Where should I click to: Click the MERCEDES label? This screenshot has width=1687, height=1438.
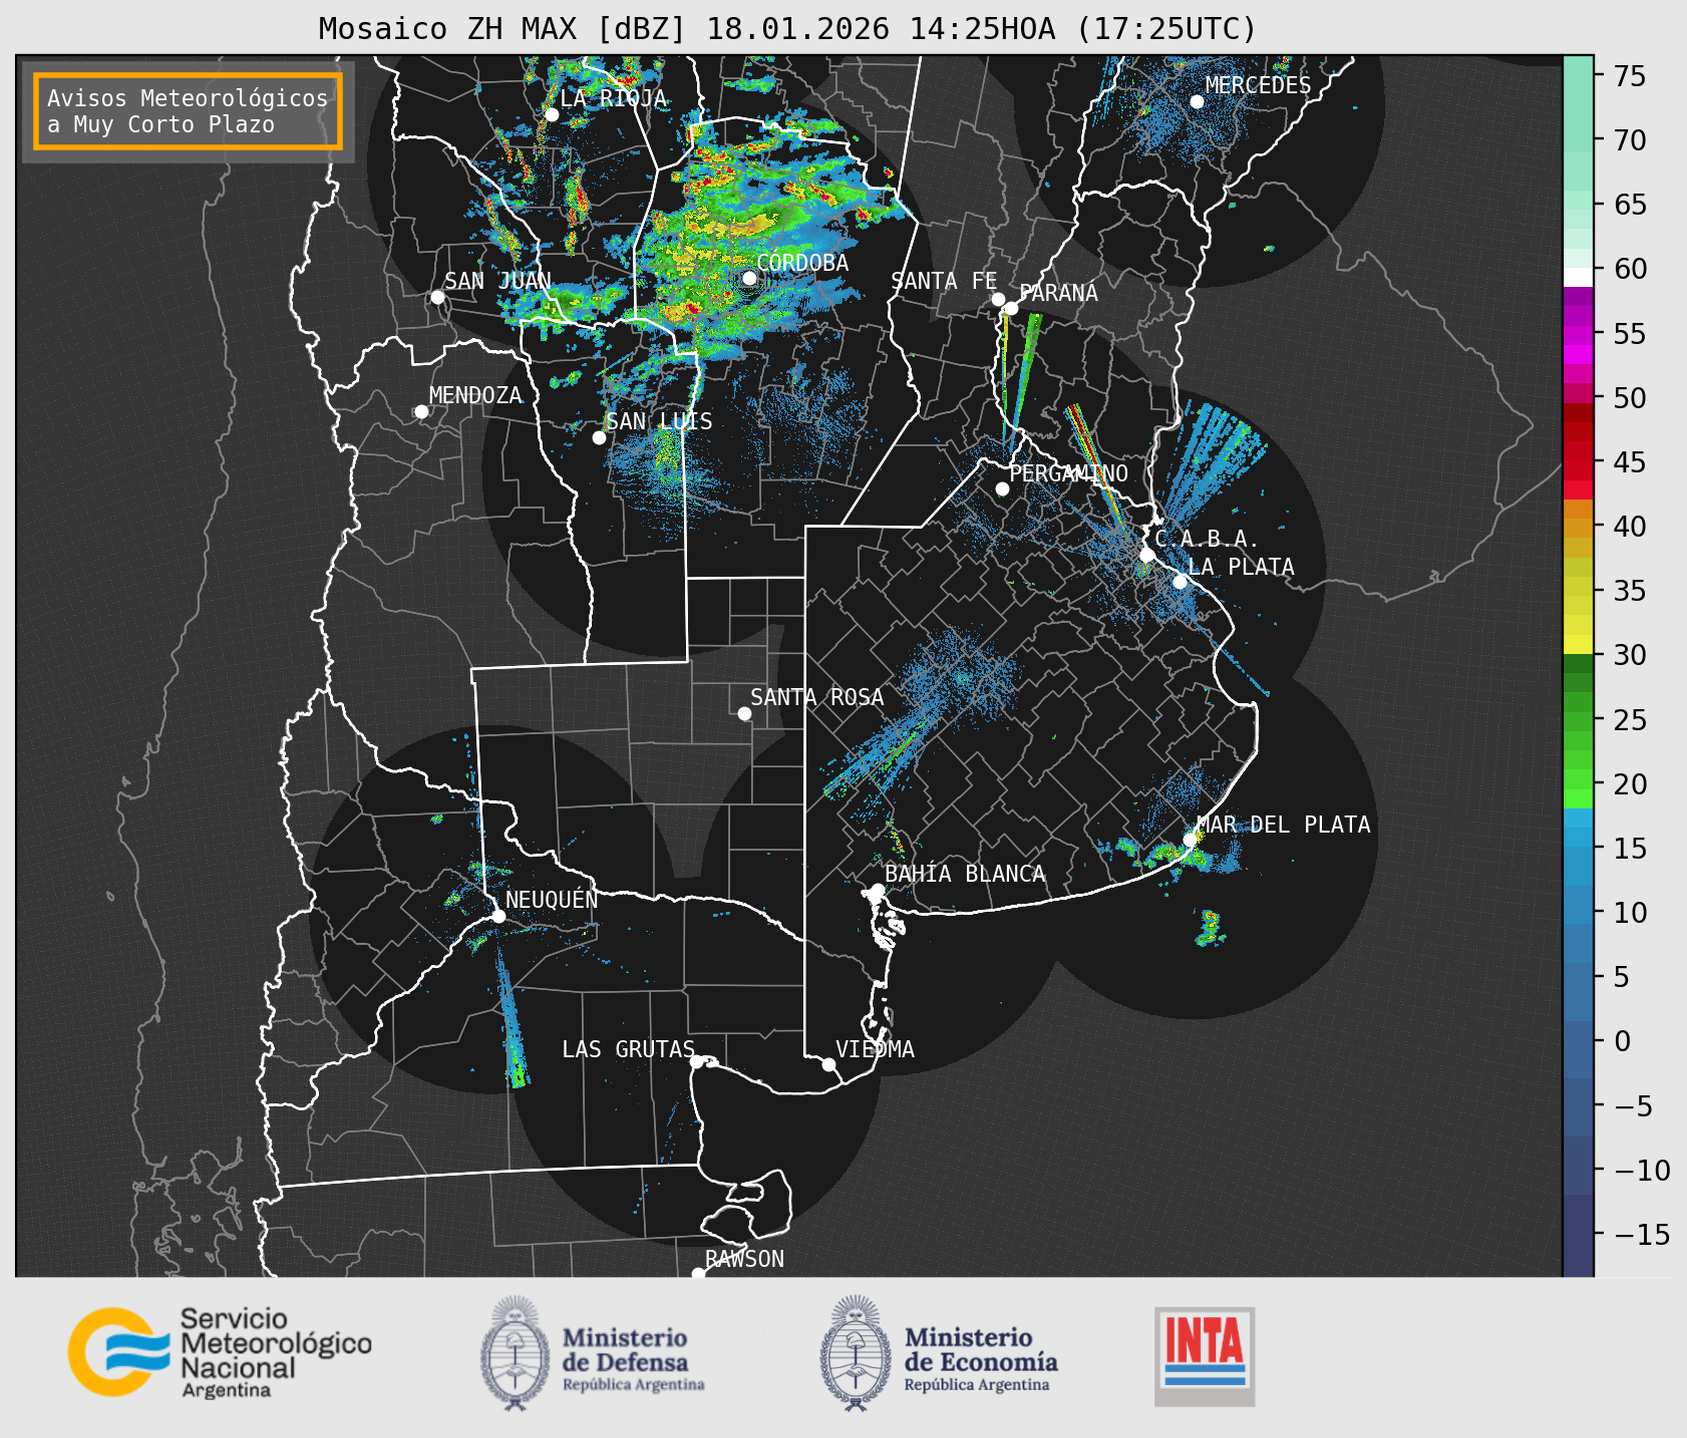1258,86
